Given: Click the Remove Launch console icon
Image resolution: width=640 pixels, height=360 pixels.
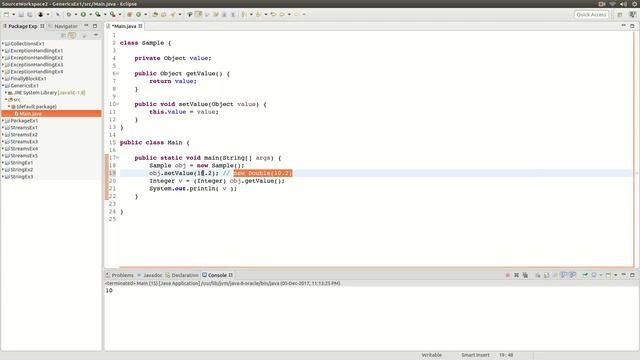Looking at the screenshot, I should [516, 275].
